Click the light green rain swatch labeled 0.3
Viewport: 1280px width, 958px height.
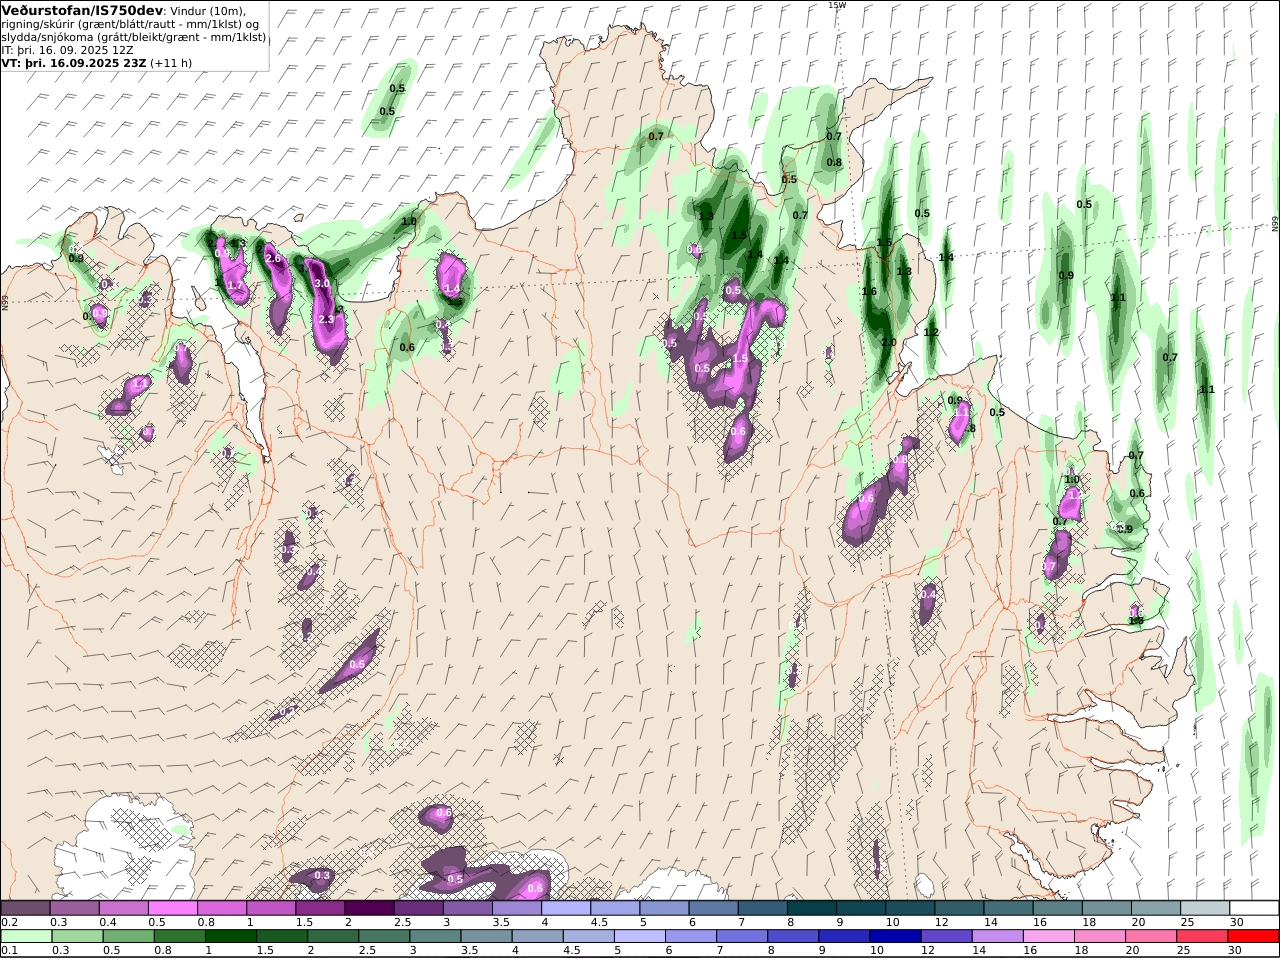pos(76,936)
